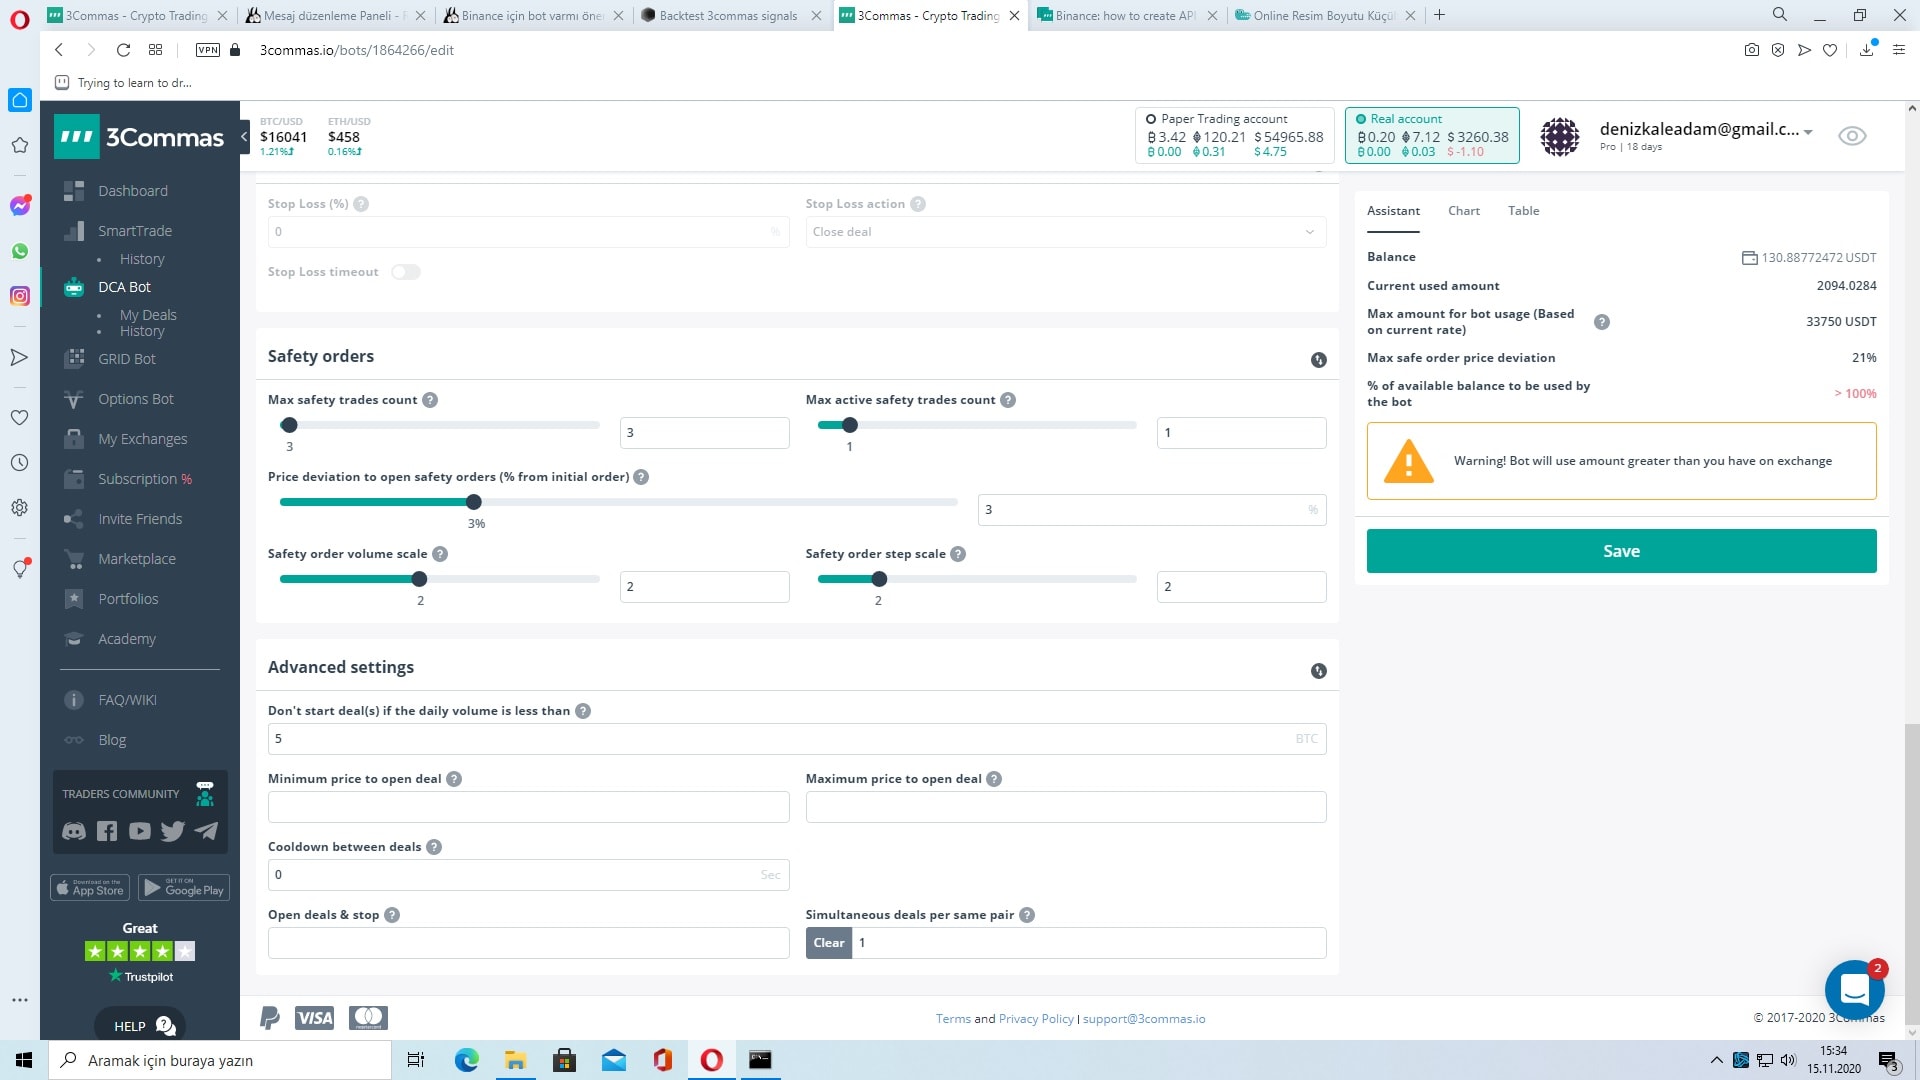Expand the account email dropdown
Image resolution: width=1920 pixels, height=1080 pixels.
(x=1808, y=132)
